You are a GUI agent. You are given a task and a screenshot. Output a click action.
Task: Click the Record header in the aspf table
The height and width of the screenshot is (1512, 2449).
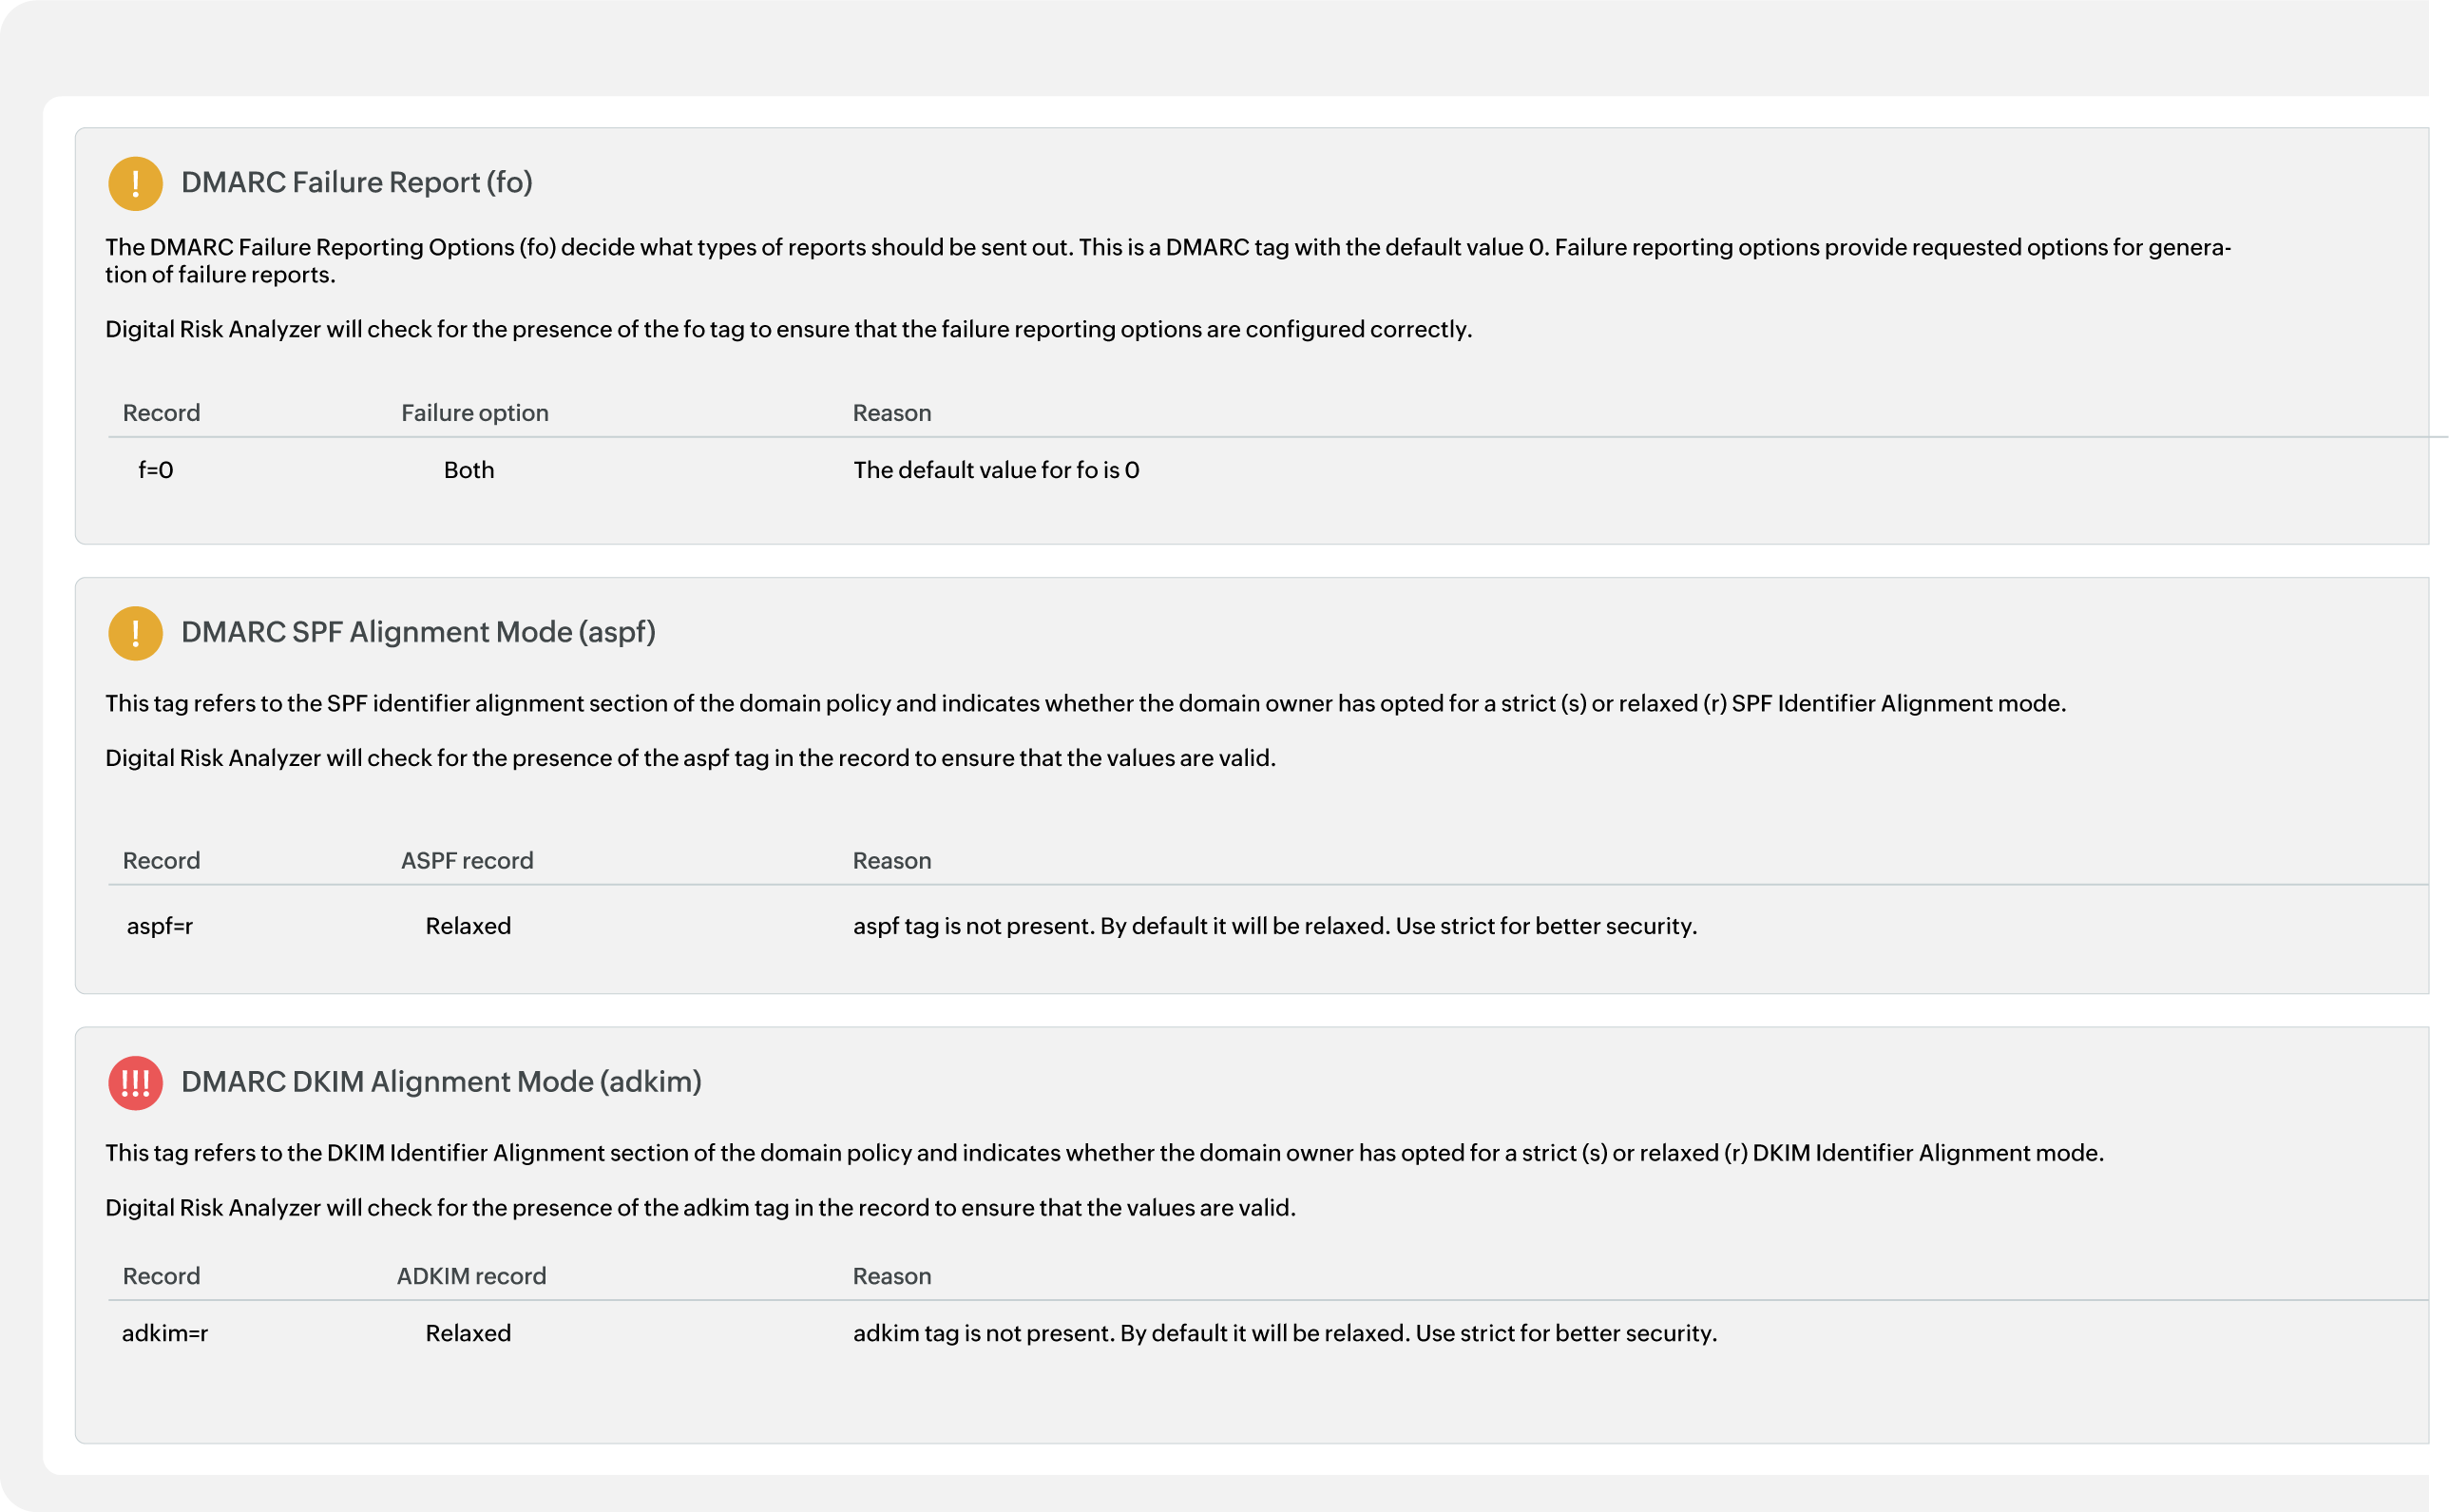[x=161, y=861]
